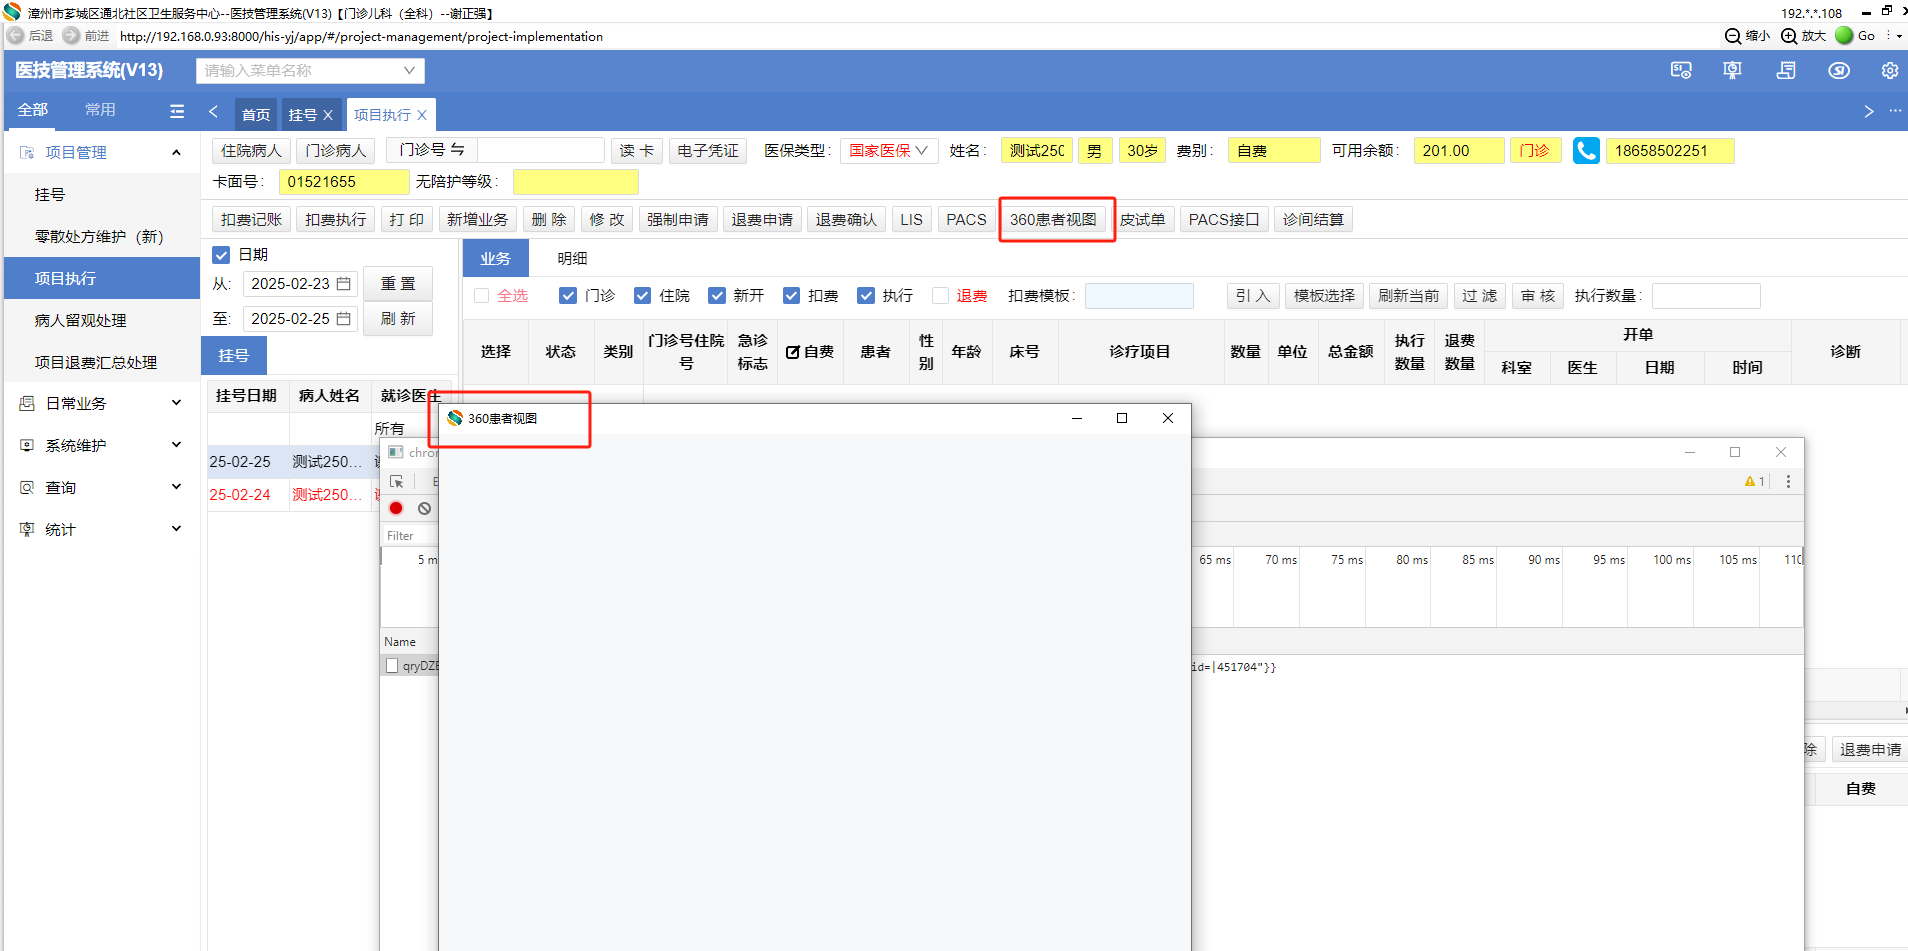Toggle the 日期 checkbox

[x=222, y=255]
